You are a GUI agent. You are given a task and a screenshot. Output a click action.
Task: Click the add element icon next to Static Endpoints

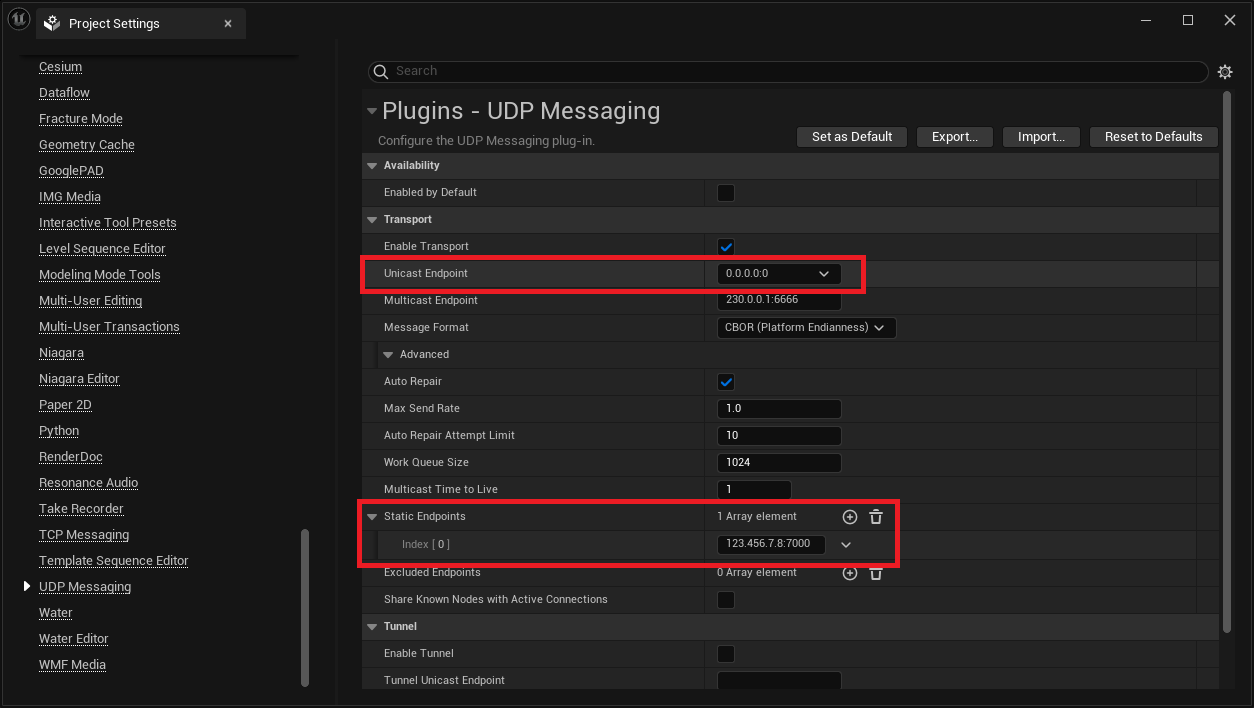pos(849,516)
